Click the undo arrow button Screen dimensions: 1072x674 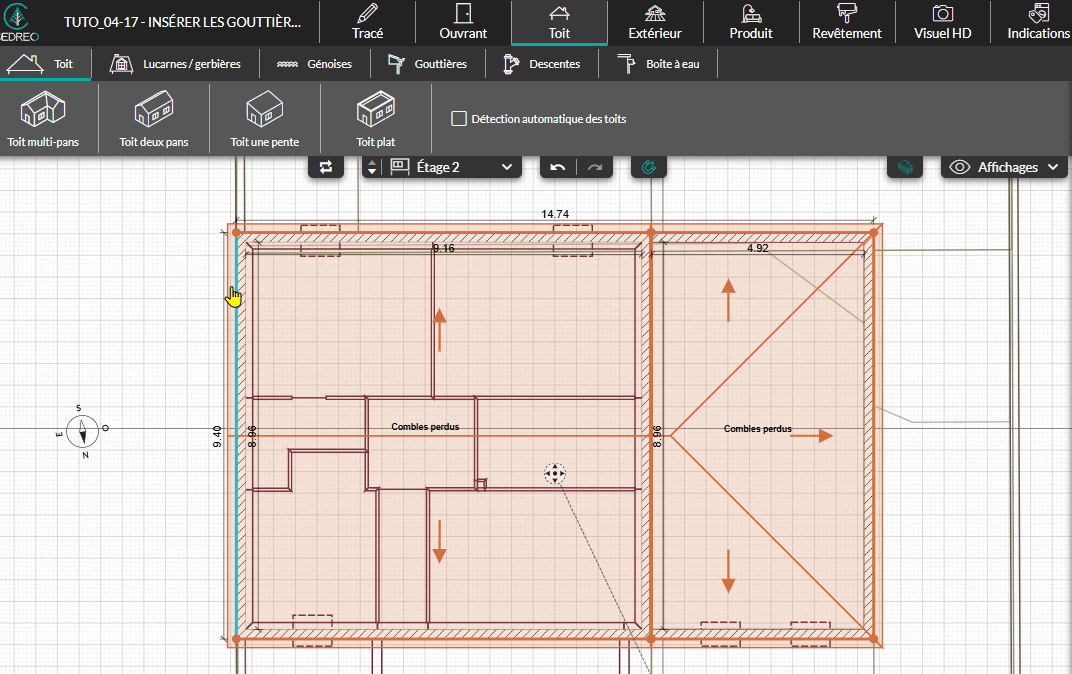558,167
